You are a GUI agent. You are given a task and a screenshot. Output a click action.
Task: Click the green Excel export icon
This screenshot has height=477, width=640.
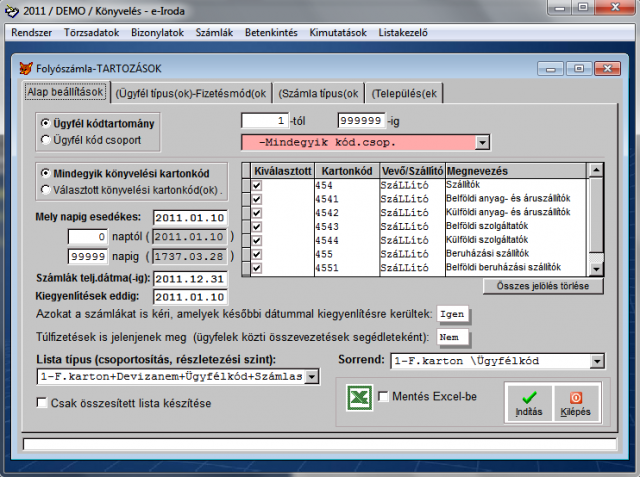358,399
